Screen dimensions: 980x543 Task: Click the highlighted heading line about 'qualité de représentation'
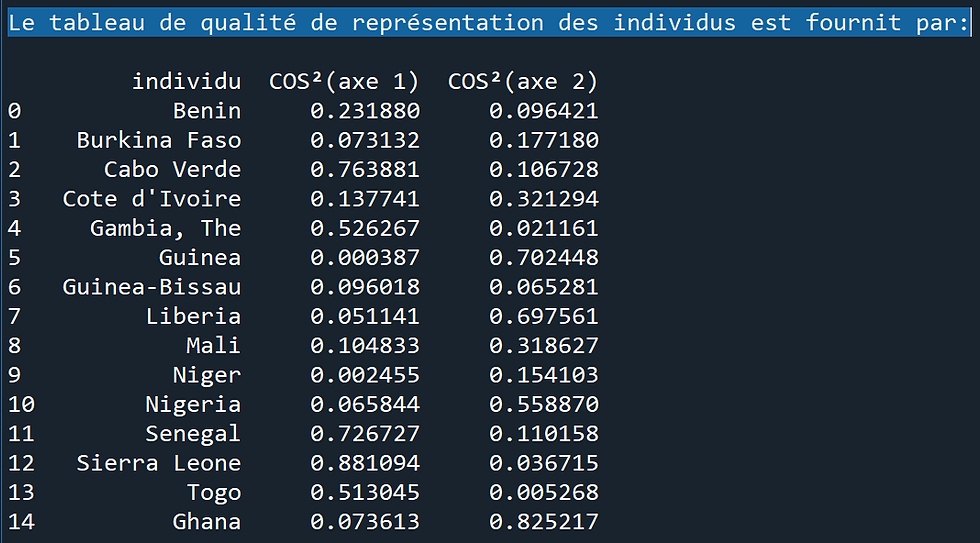[x=489, y=23]
